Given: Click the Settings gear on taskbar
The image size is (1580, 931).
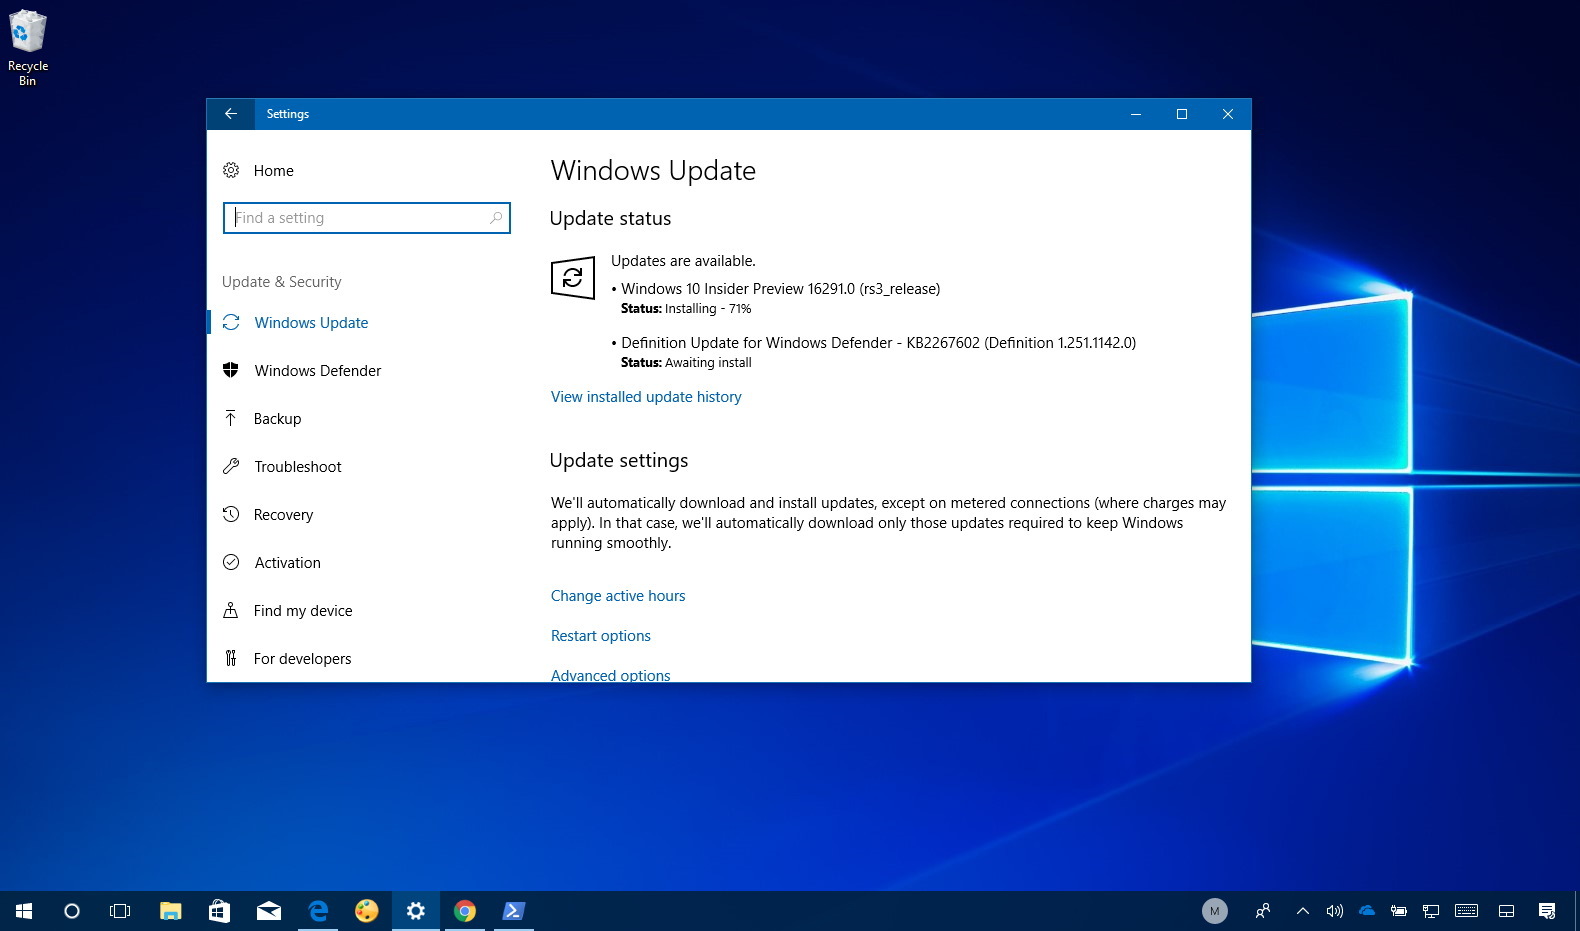Looking at the screenshot, I should 416,911.
